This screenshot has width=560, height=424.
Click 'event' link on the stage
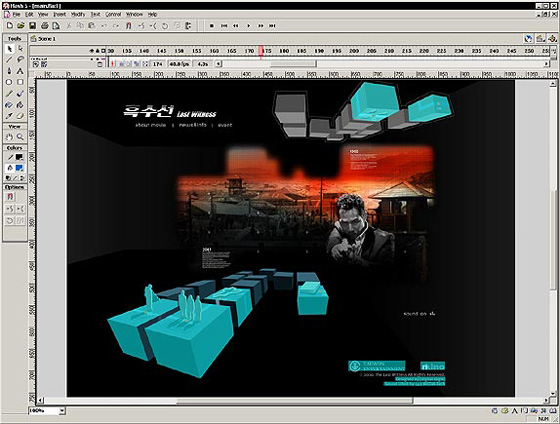click(x=225, y=125)
